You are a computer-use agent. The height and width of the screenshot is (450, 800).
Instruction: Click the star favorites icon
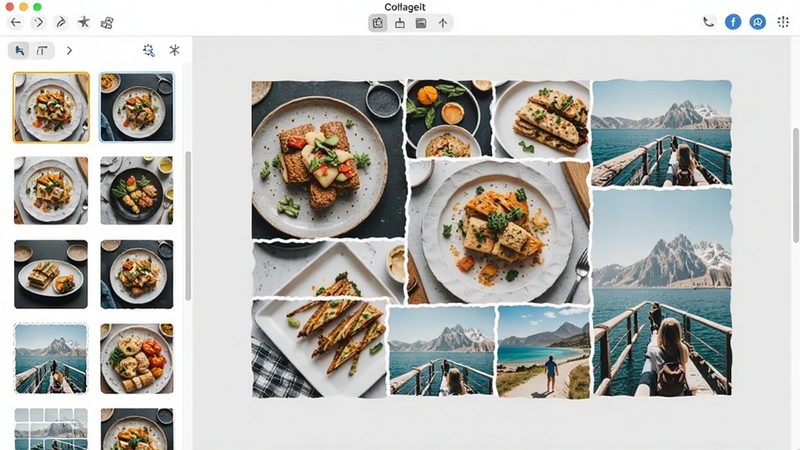[x=84, y=22]
